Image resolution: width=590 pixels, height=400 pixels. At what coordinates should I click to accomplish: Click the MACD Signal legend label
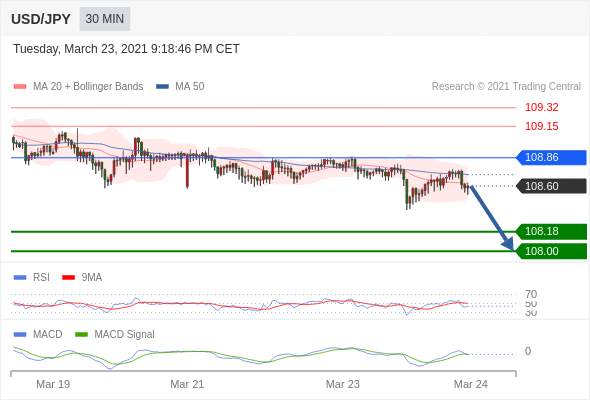pos(124,335)
